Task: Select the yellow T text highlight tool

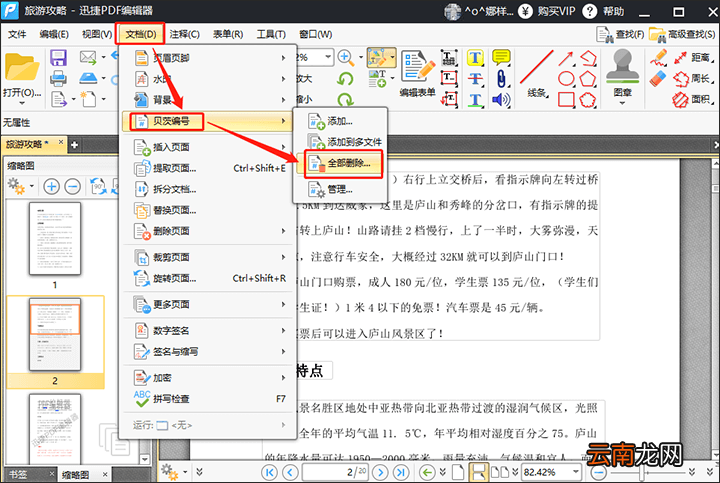Action: coord(475,58)
